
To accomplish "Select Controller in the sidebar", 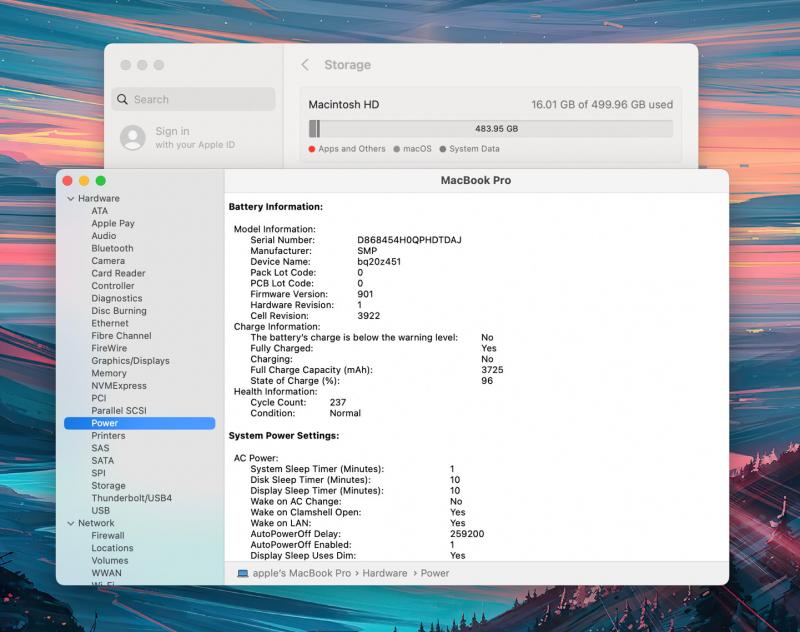I will pos(113,286).
